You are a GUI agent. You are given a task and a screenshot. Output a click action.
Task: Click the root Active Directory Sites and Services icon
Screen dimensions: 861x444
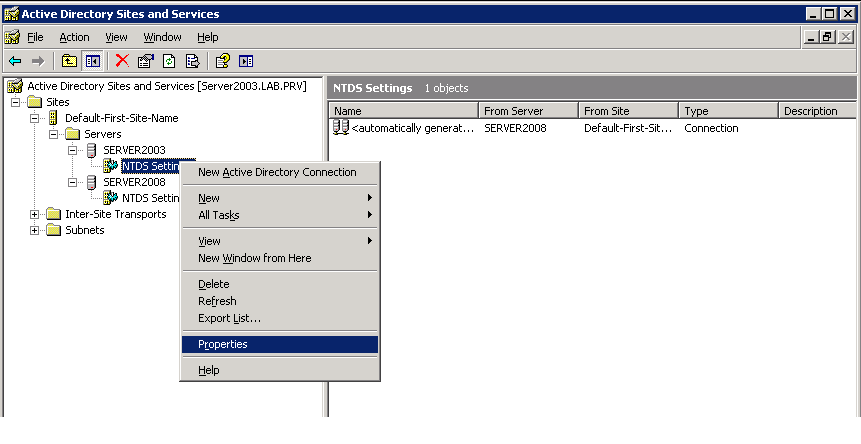pyautogui.click(x=16, y=86)
